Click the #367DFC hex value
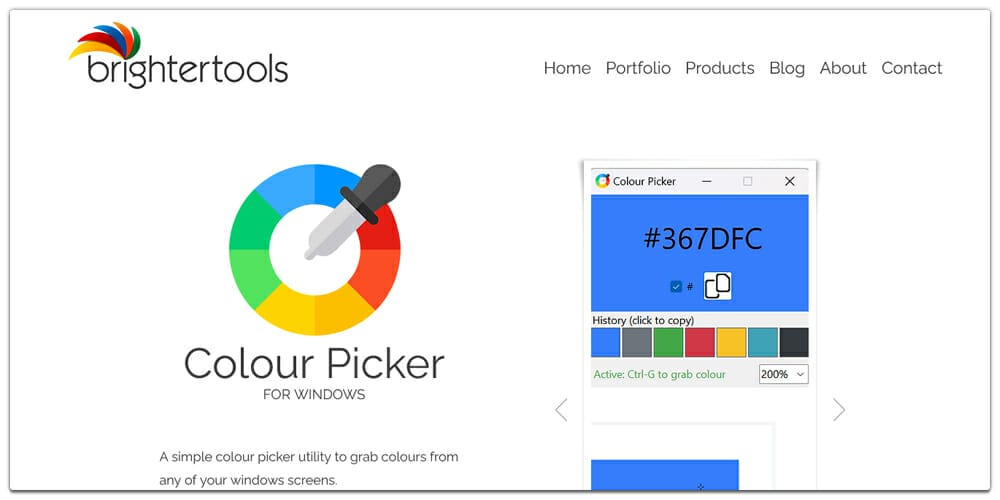The image size is (1000, 500). coord(703,239)
